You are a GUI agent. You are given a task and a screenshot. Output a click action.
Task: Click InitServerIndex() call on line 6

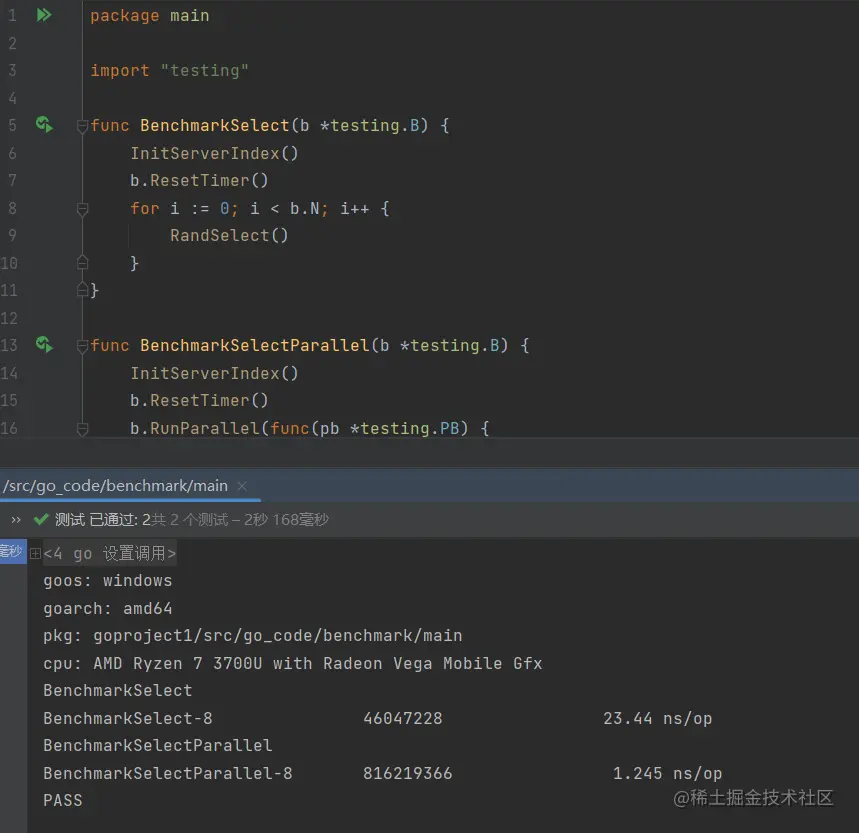coord(214,153)
